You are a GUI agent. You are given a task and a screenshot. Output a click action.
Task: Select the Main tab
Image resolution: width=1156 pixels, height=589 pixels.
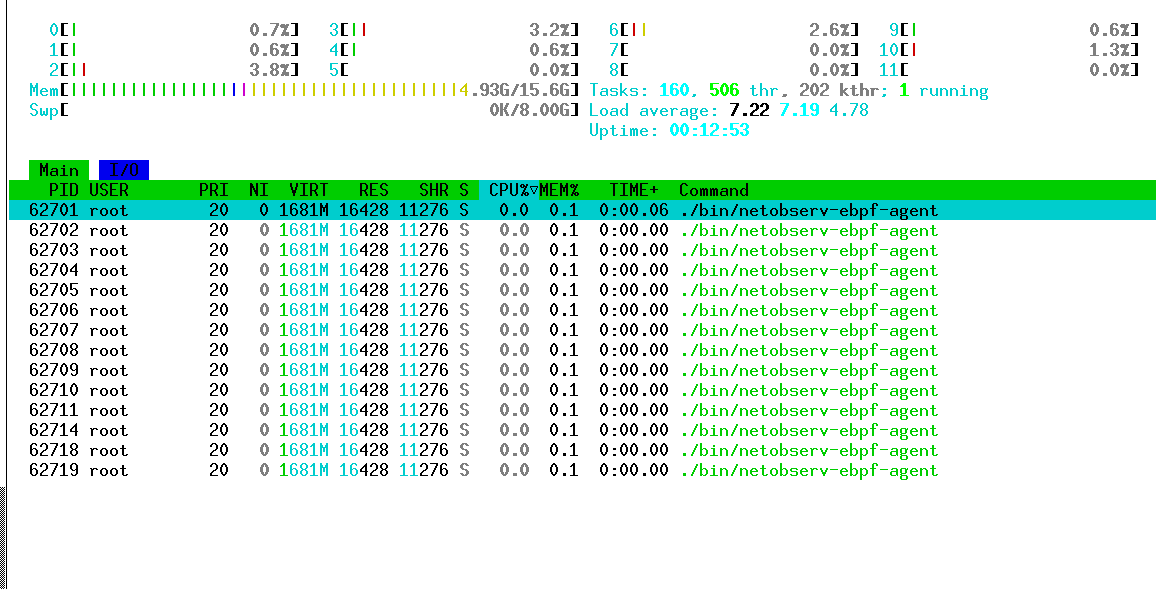click(58, 169)
